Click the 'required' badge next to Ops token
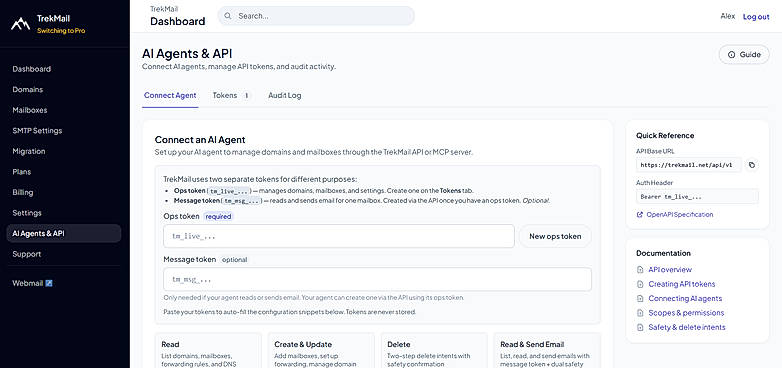The height and width of the screenshot is (368, 782). click(218, 216)
